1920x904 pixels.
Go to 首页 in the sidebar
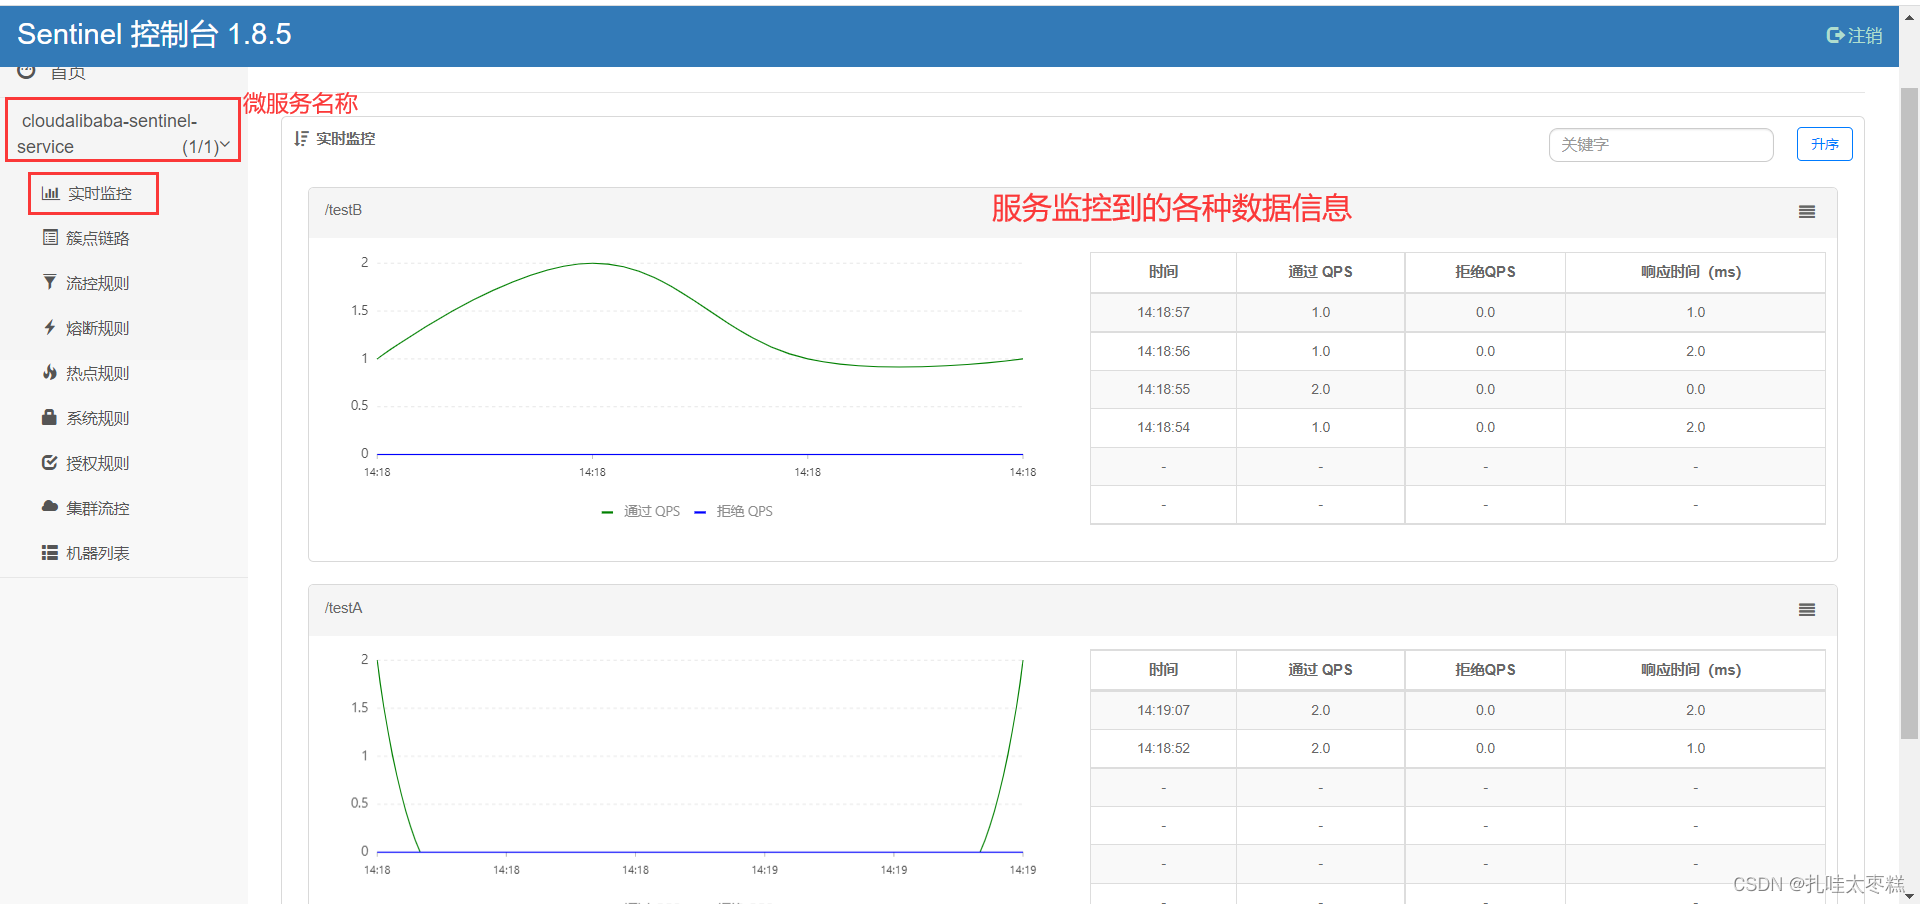click(x=68, y=73)
